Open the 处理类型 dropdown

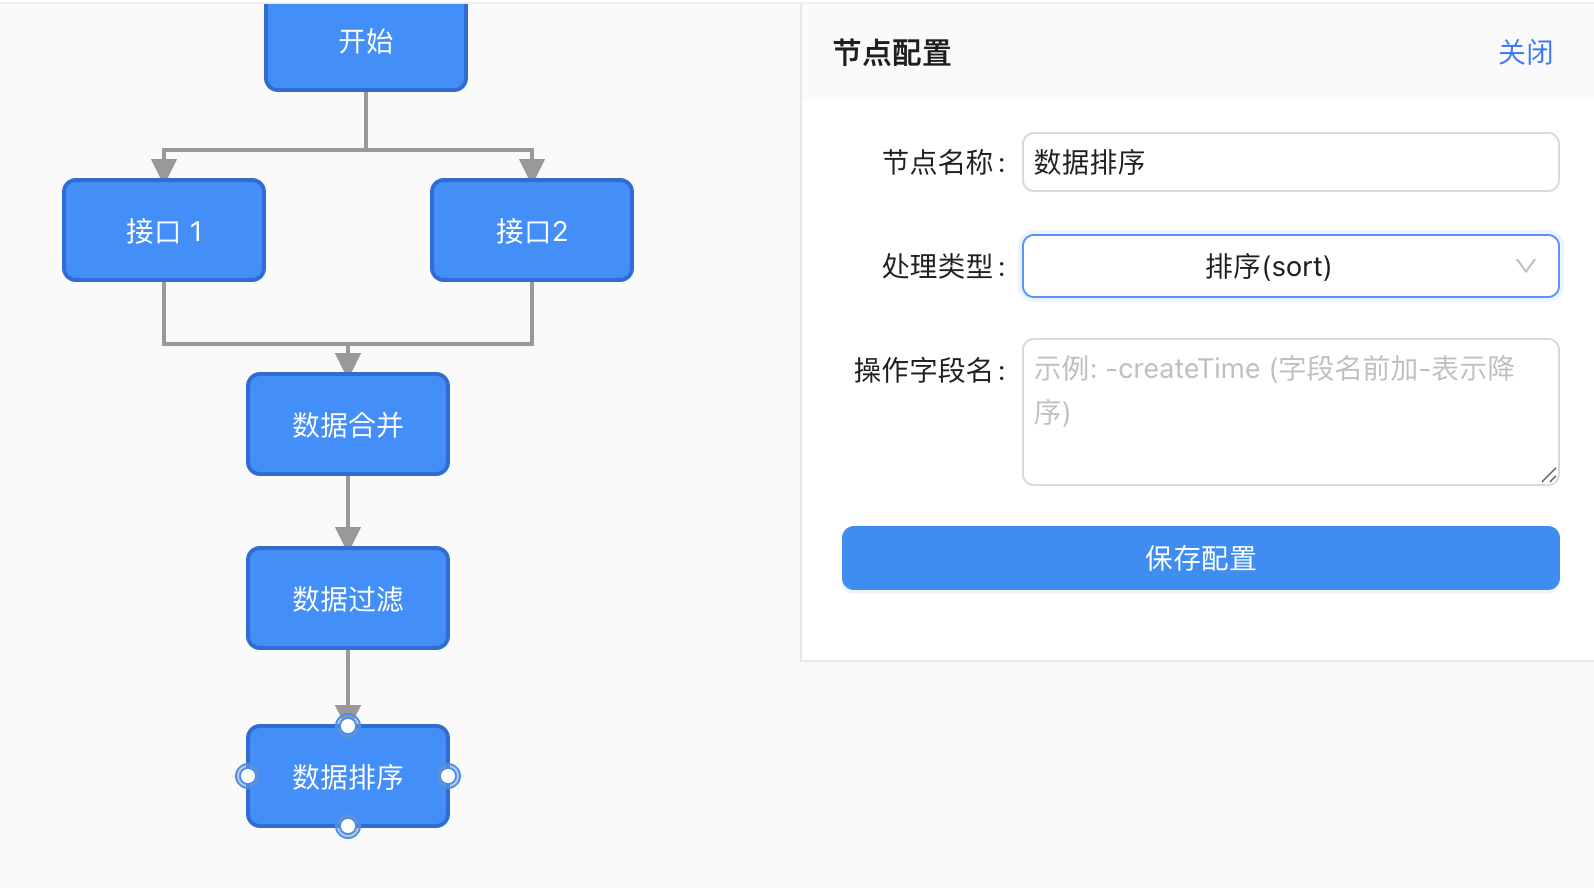coord(1268,266)
